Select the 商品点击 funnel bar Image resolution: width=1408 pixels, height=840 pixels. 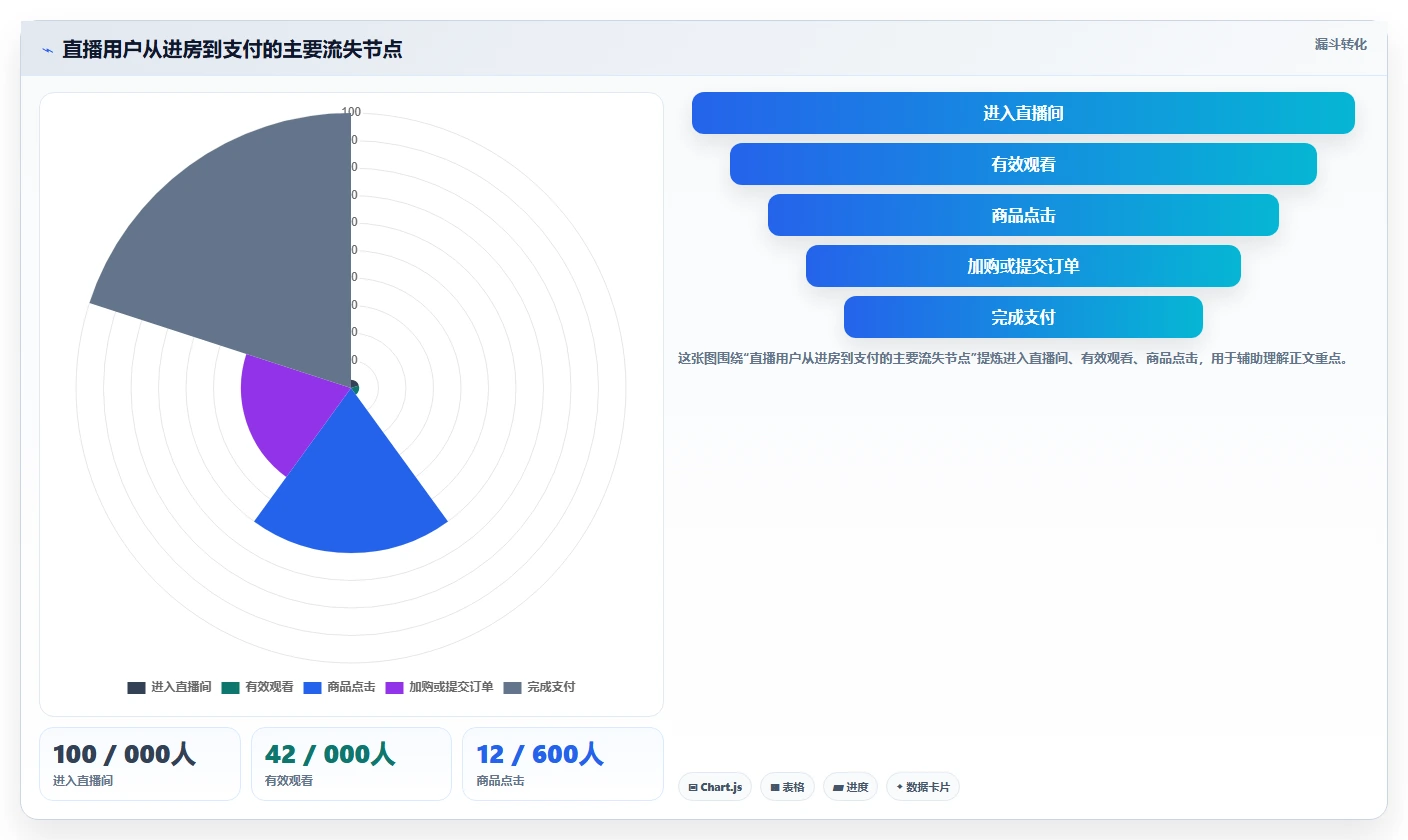pyautogui.click(x=1023, y=215)
